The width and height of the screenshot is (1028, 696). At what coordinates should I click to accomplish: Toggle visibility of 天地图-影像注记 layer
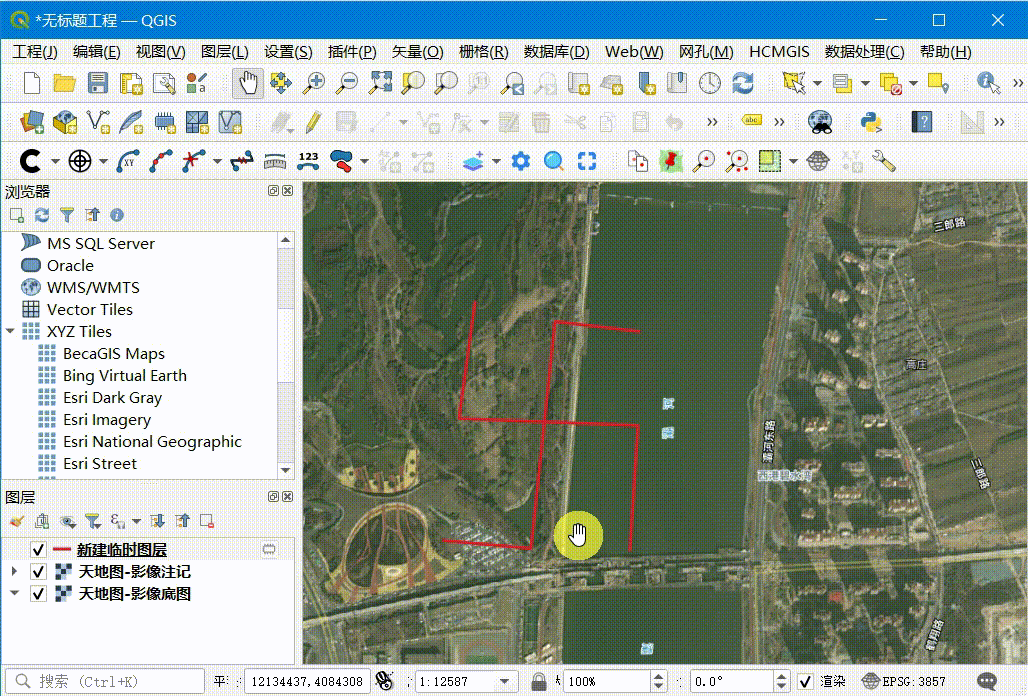pyautogui.click(x=38, y=571)
